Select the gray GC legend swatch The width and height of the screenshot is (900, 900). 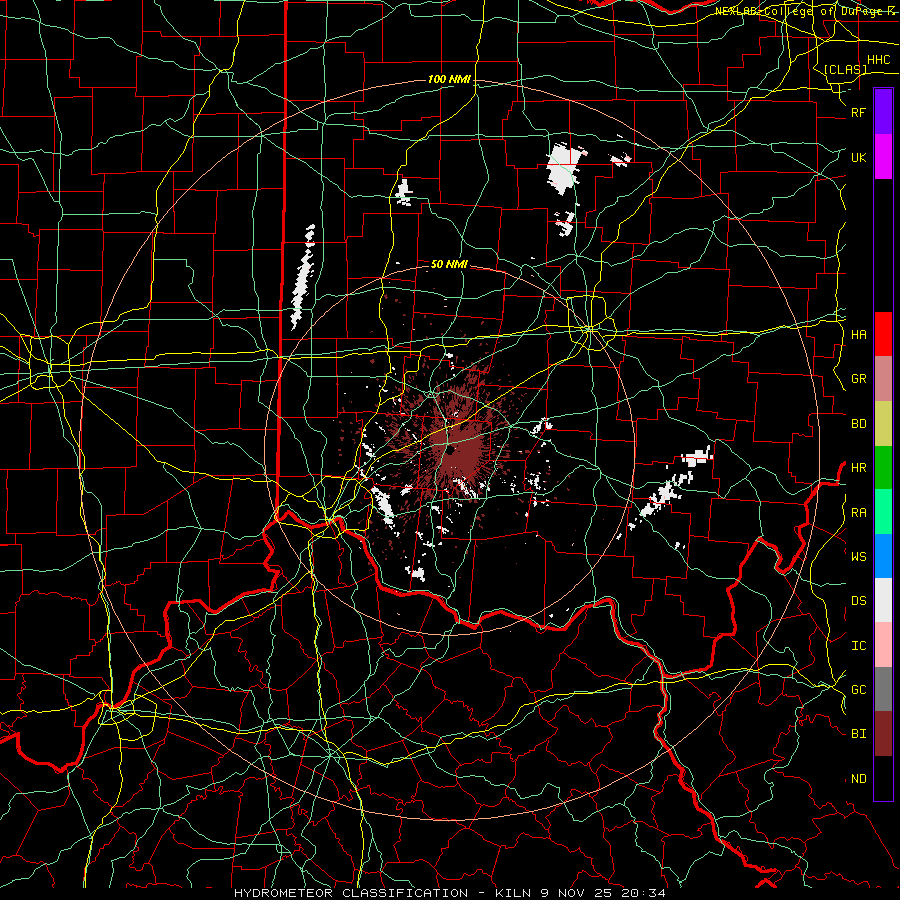(x=883, y=689)
